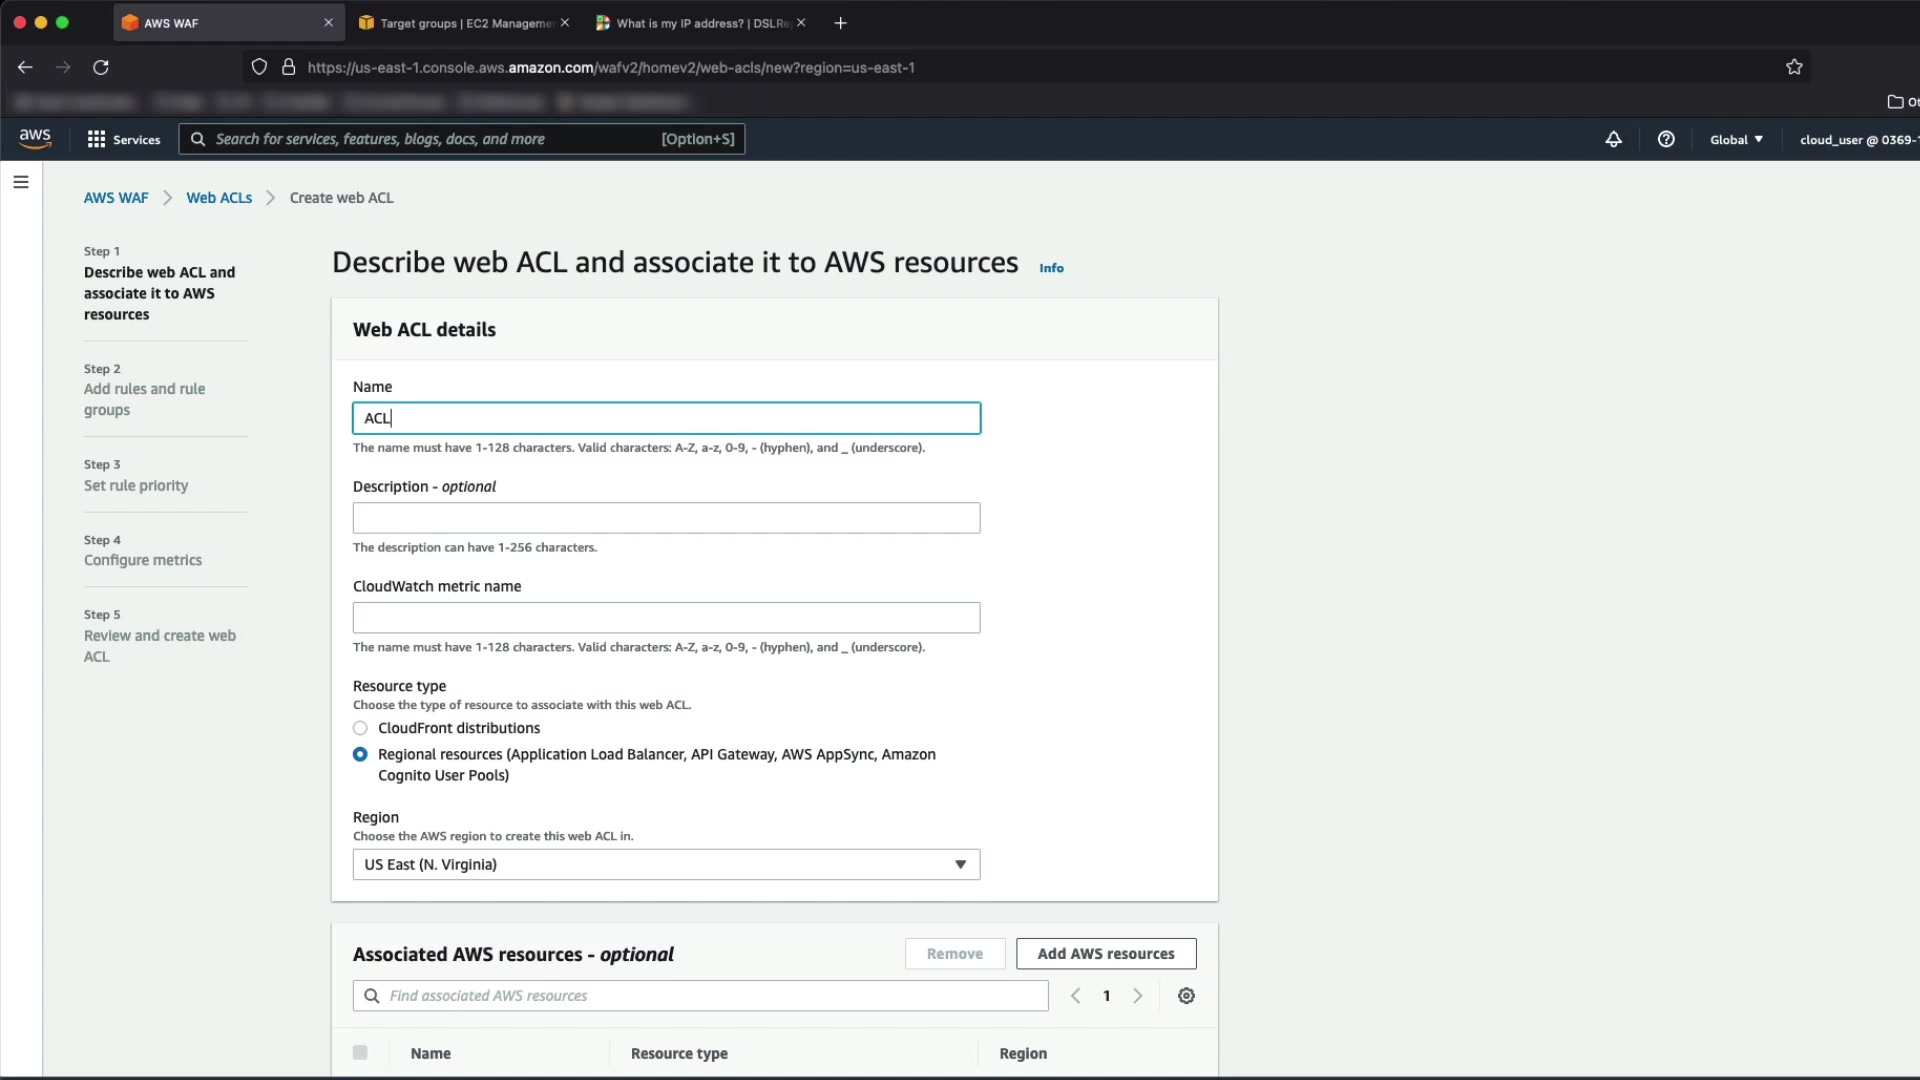Open table settings gear icon
Image resolution: width=1920 pixels, height=1080 pixels.
1186,996
